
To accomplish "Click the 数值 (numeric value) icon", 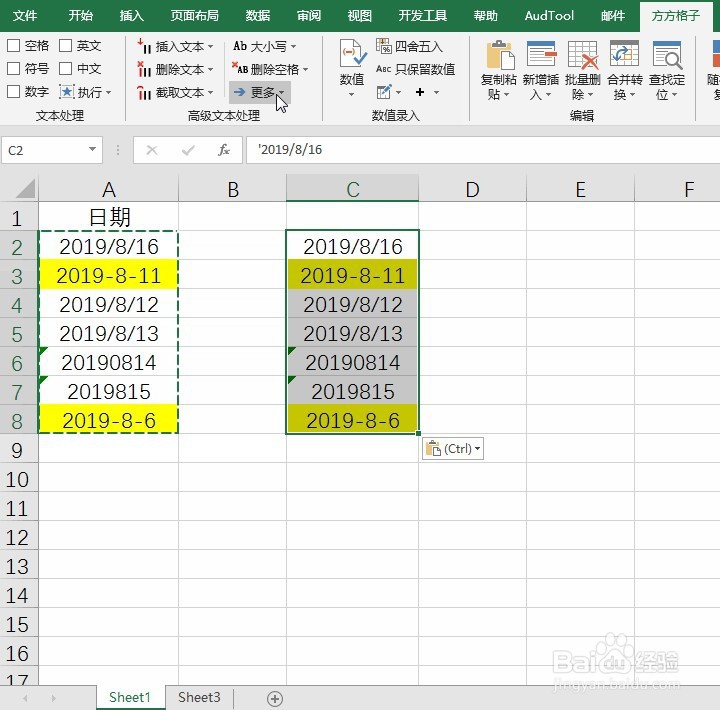I will pos(352,54).
